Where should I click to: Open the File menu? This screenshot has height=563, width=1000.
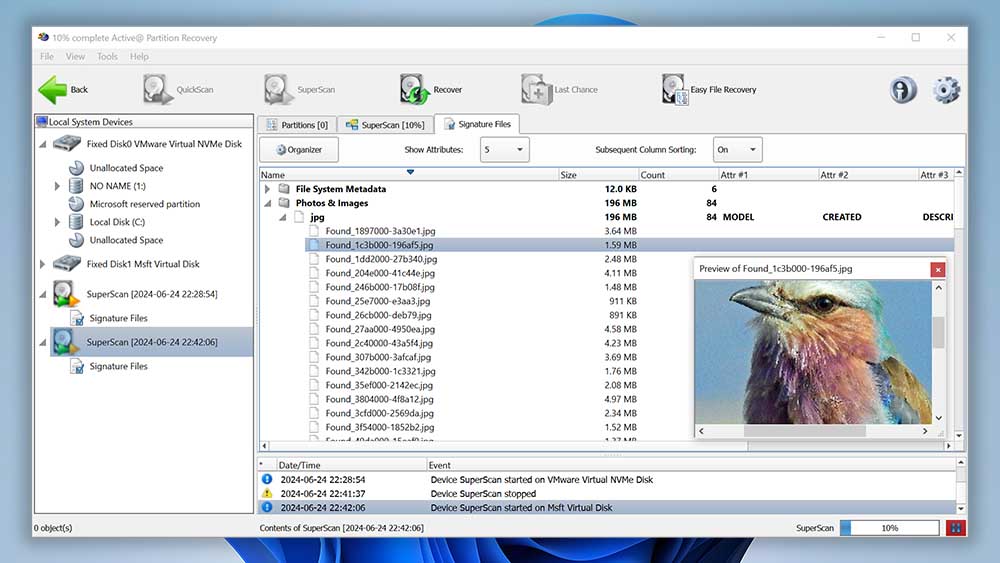tap(47, 56)
